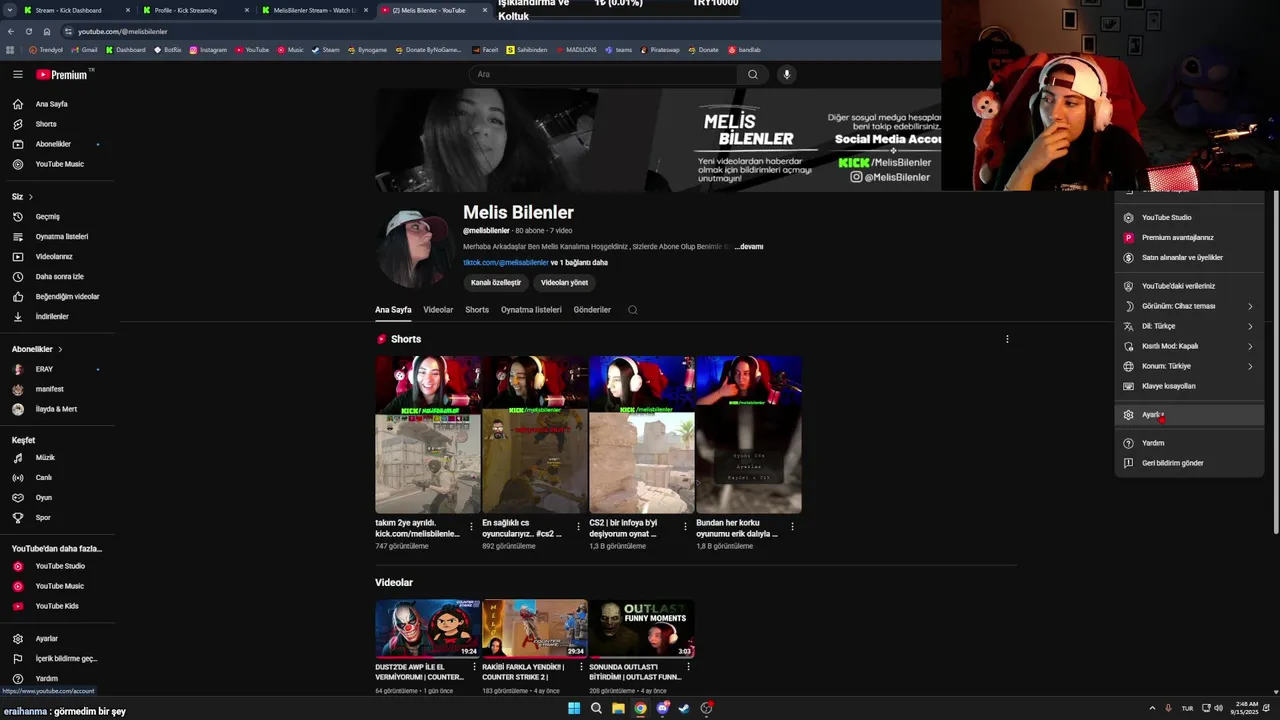
Task: Click the YouTube search input field
Action: point(603,74)
